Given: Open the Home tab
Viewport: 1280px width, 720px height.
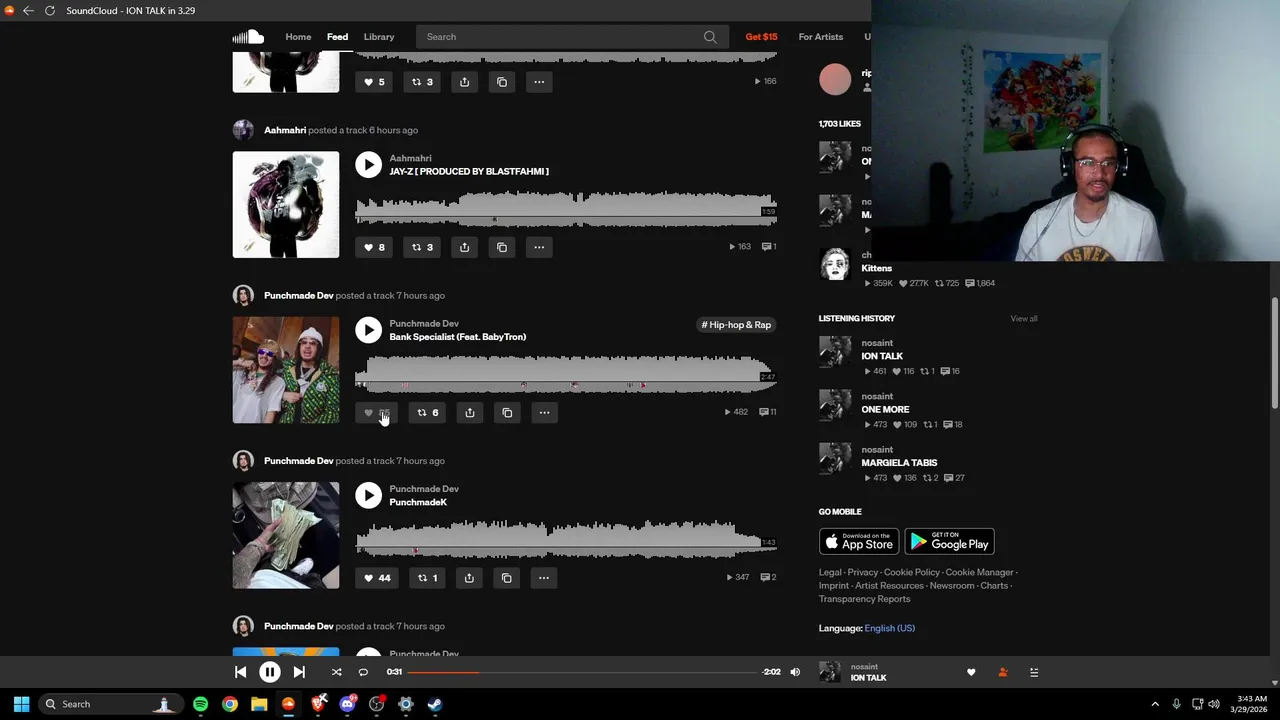Looking at the screenshot, I should point(298,37).
